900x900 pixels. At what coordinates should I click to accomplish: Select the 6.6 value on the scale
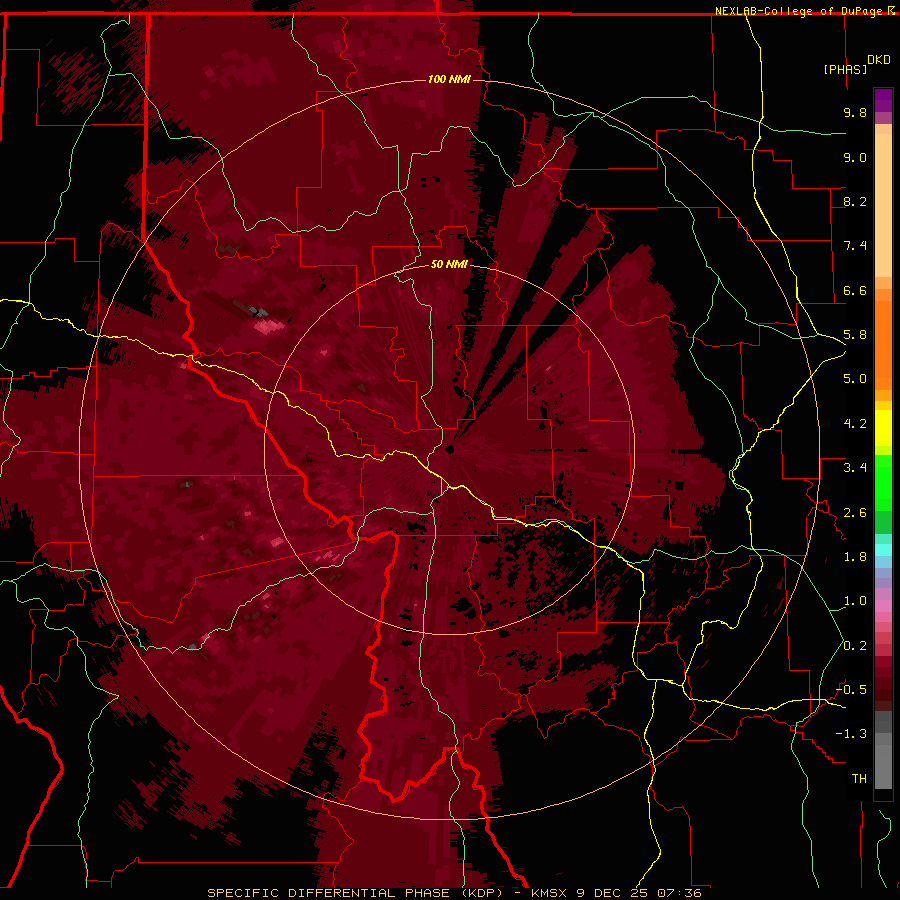855,290
